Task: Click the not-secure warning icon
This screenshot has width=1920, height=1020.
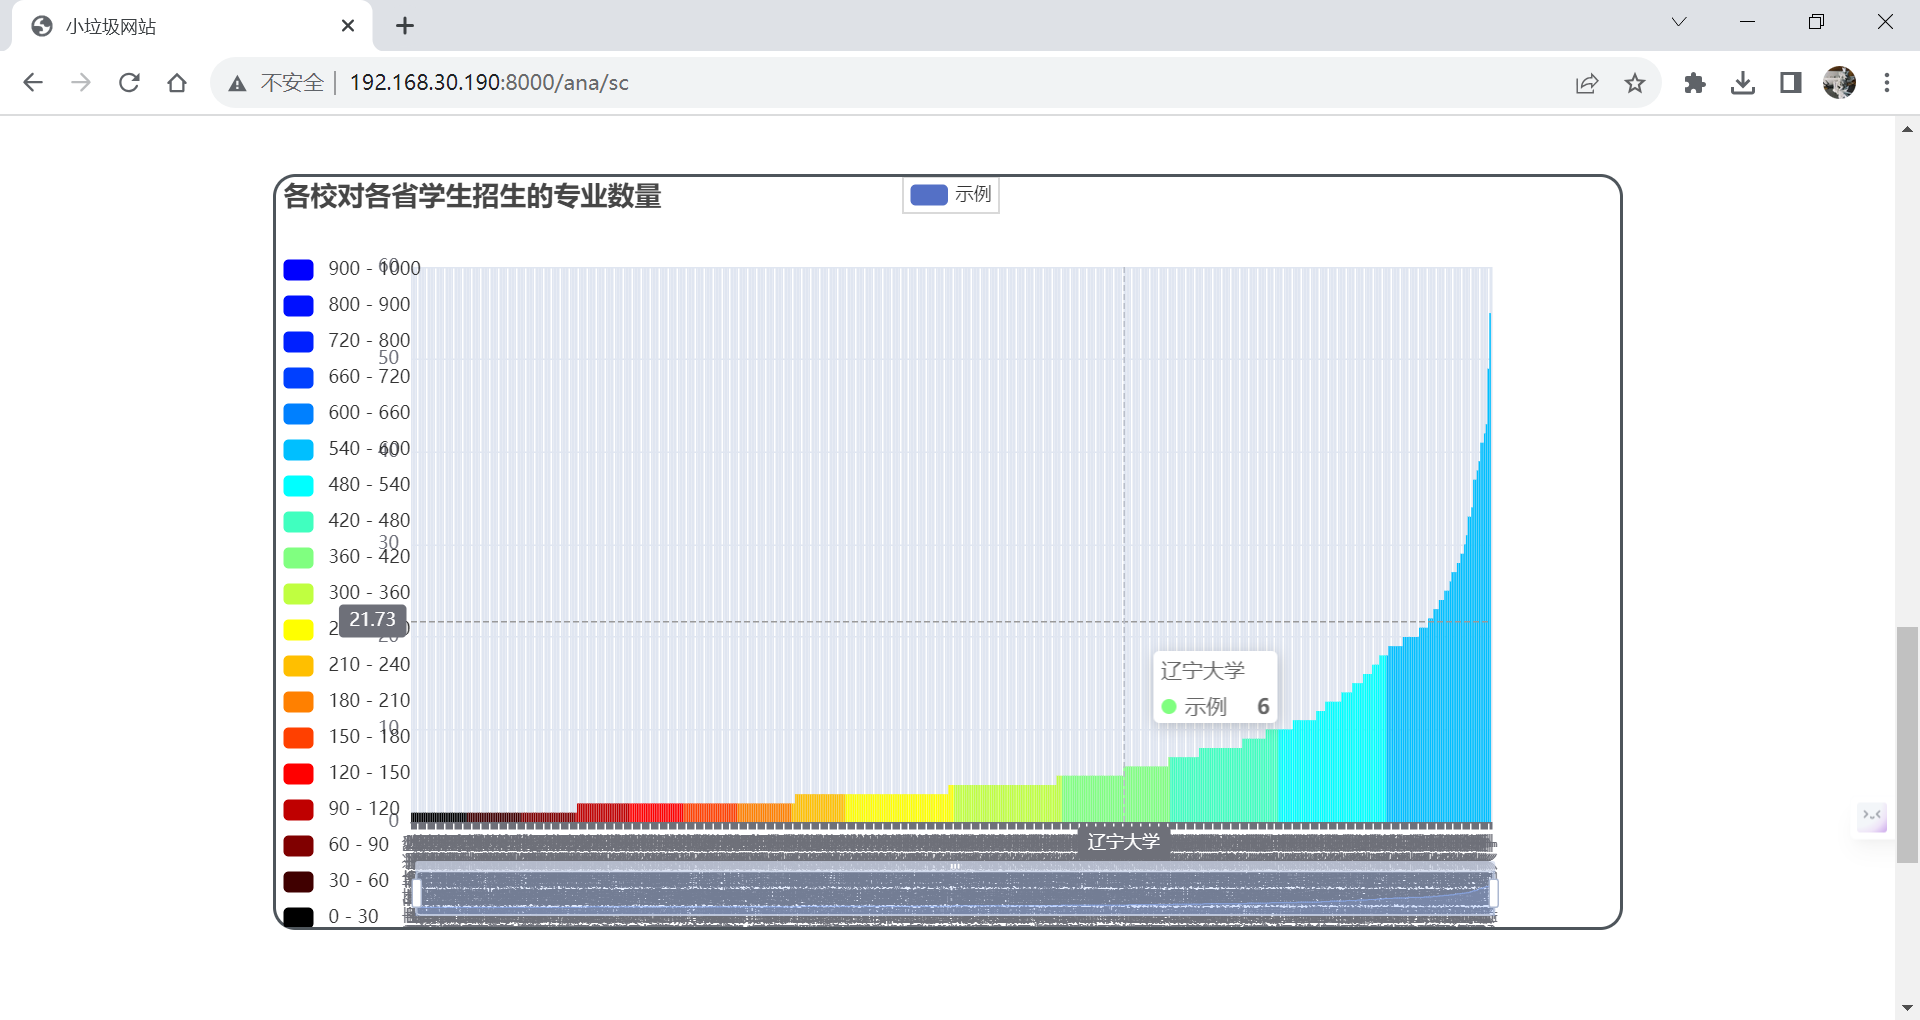Action: pos(237,83)
